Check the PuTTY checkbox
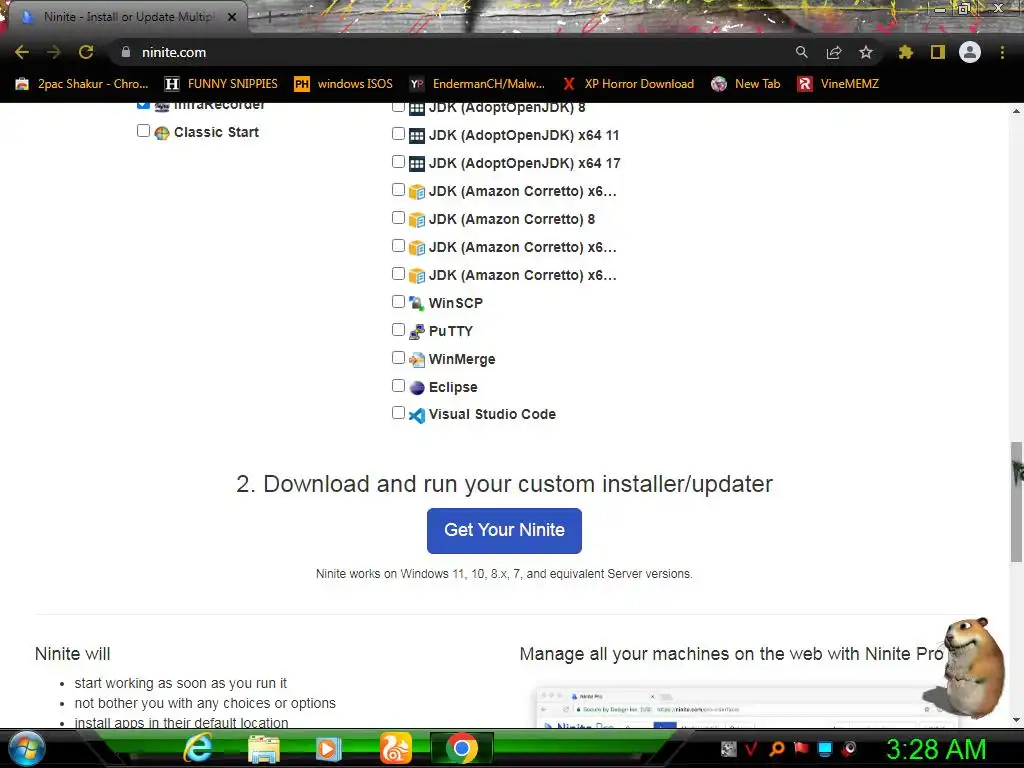 (x=398, y=330)
